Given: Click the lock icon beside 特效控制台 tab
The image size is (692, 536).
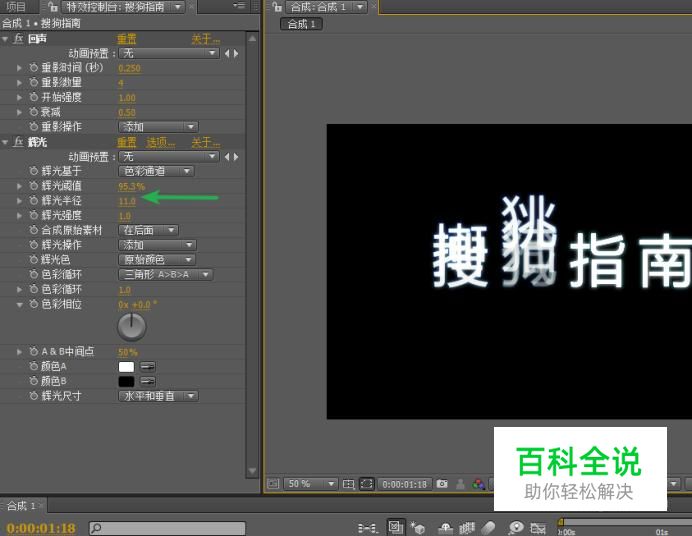Looking at the screenshot, I should (x=53, y=7).
